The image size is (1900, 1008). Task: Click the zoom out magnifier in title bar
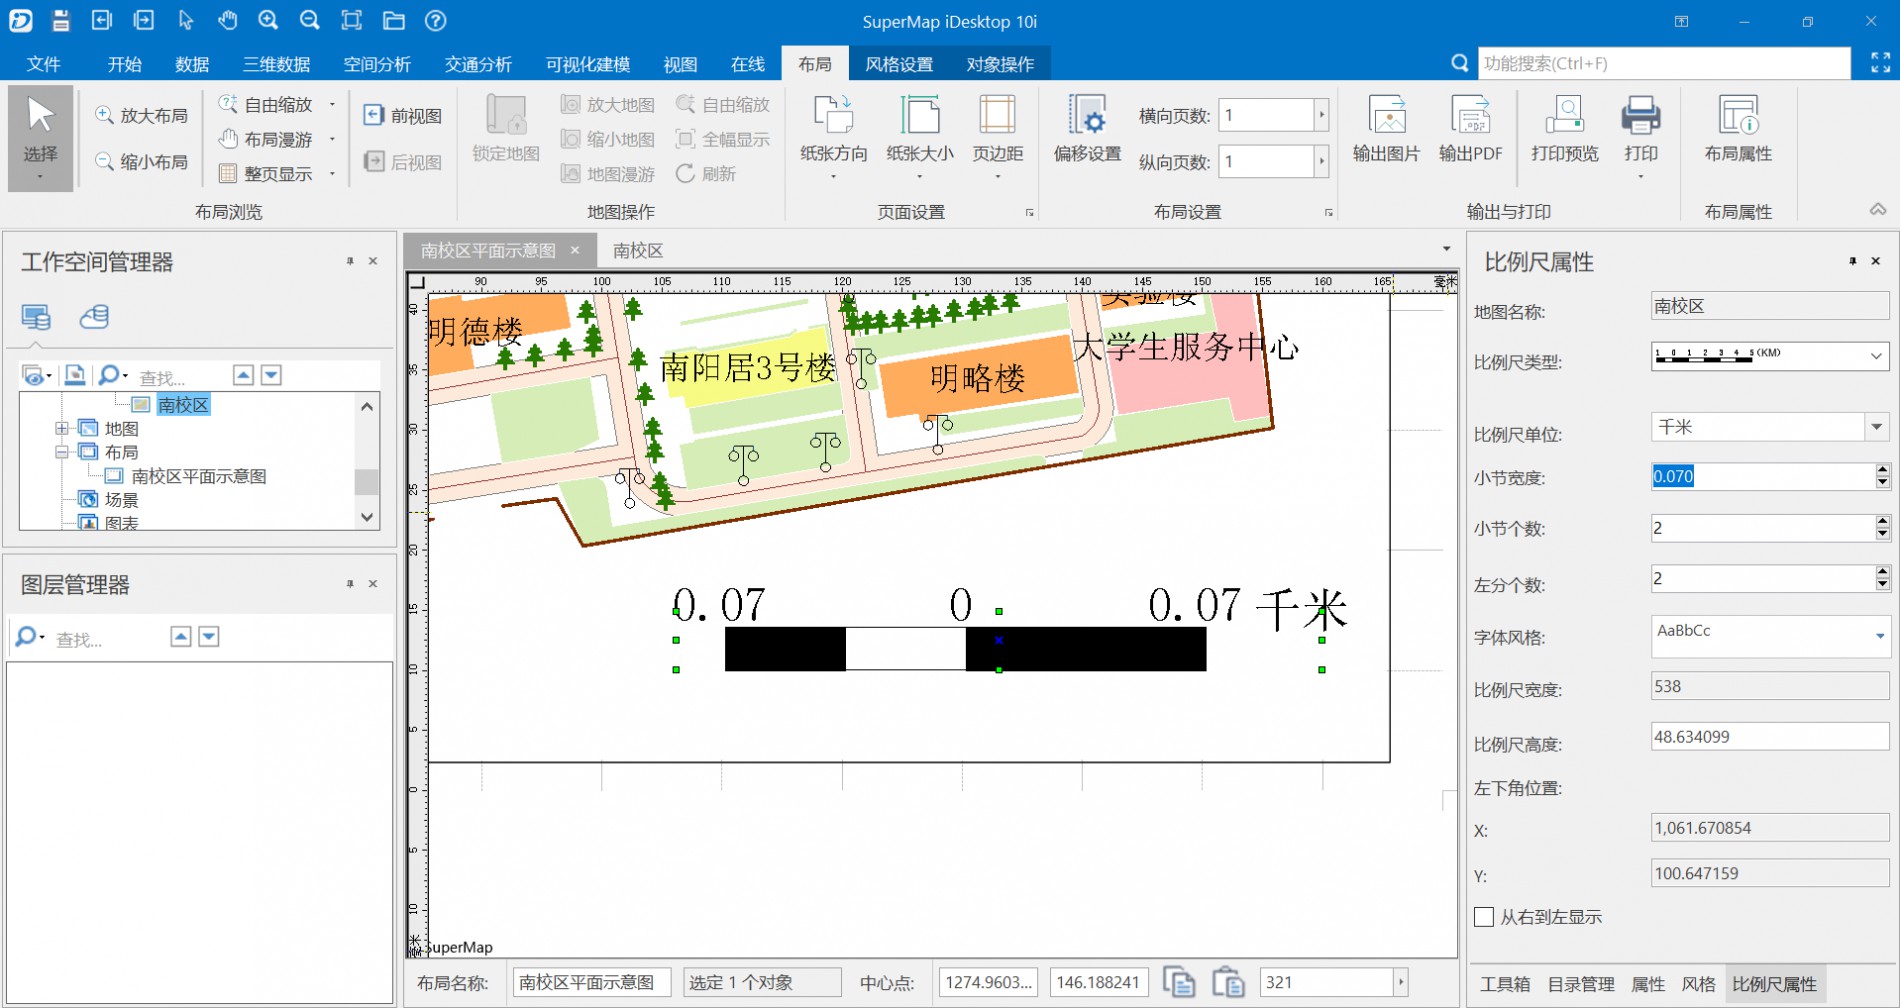(x=310, y=20)
